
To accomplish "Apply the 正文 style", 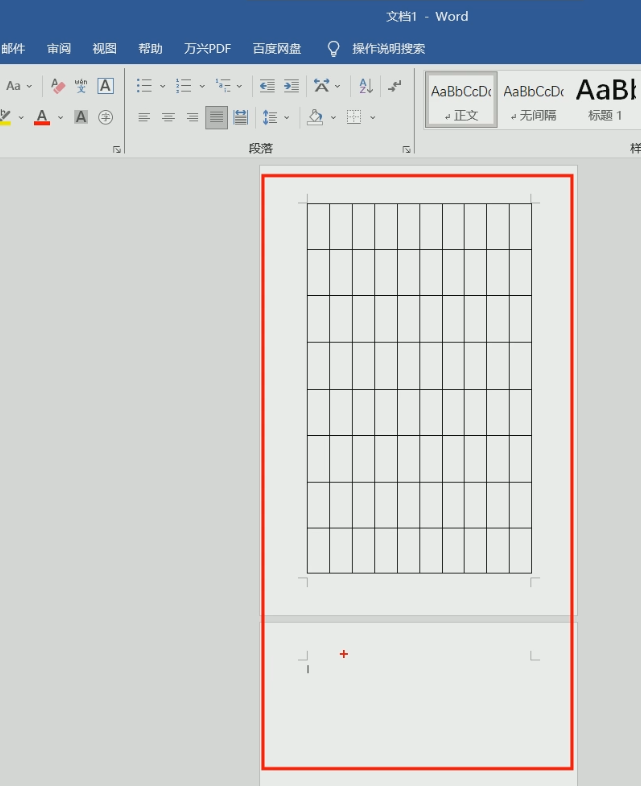I will [x=461, y=99].
